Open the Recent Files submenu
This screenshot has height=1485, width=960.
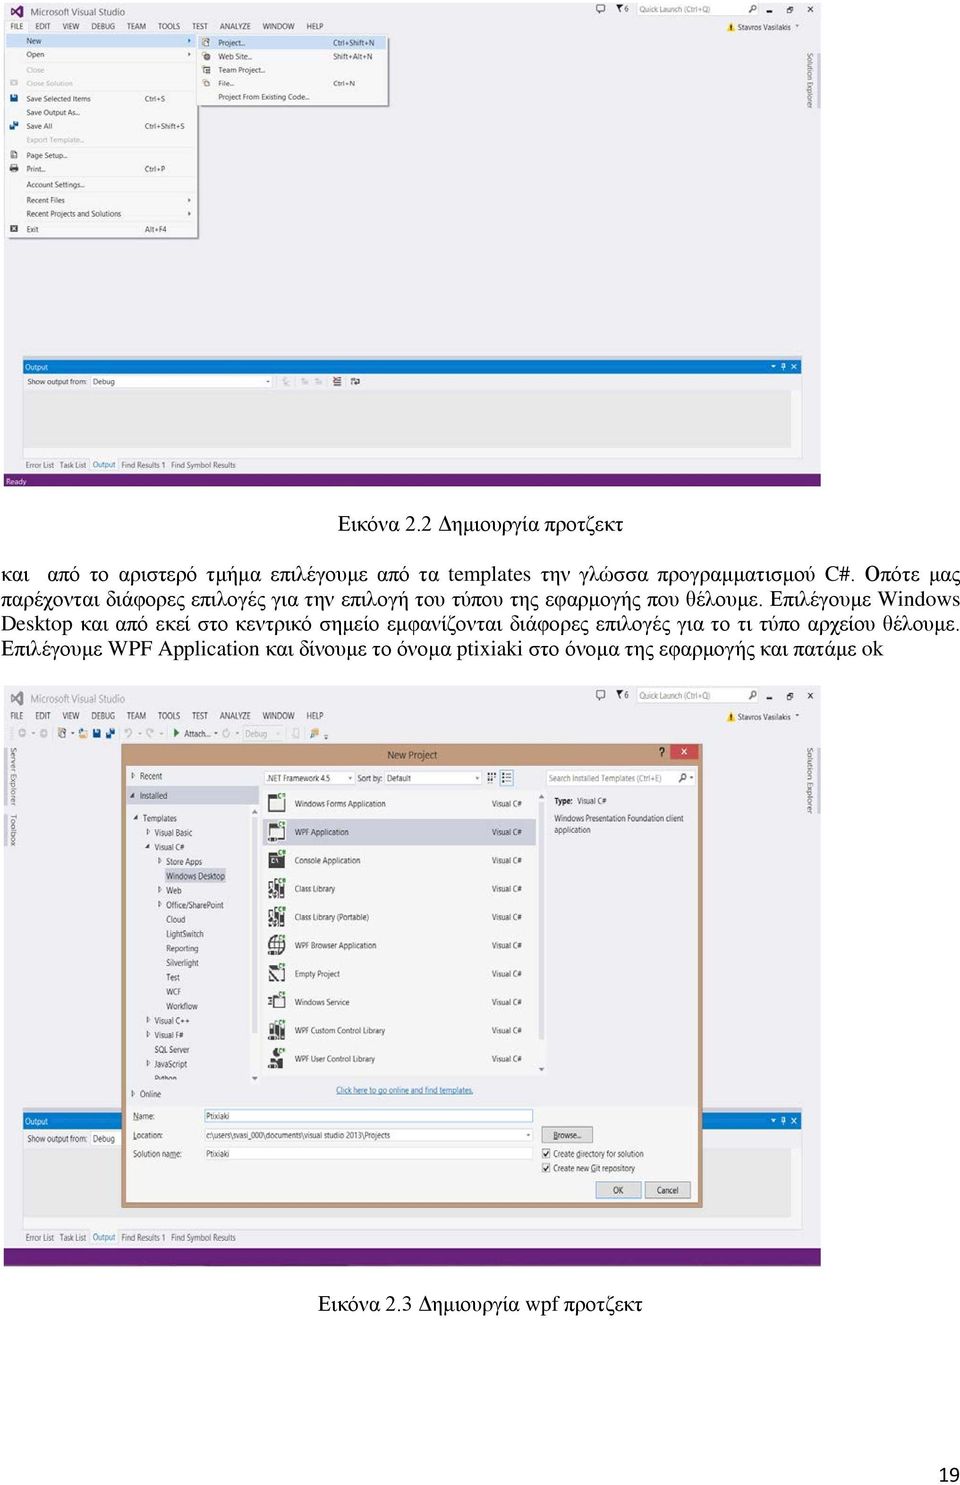point(100,200)
